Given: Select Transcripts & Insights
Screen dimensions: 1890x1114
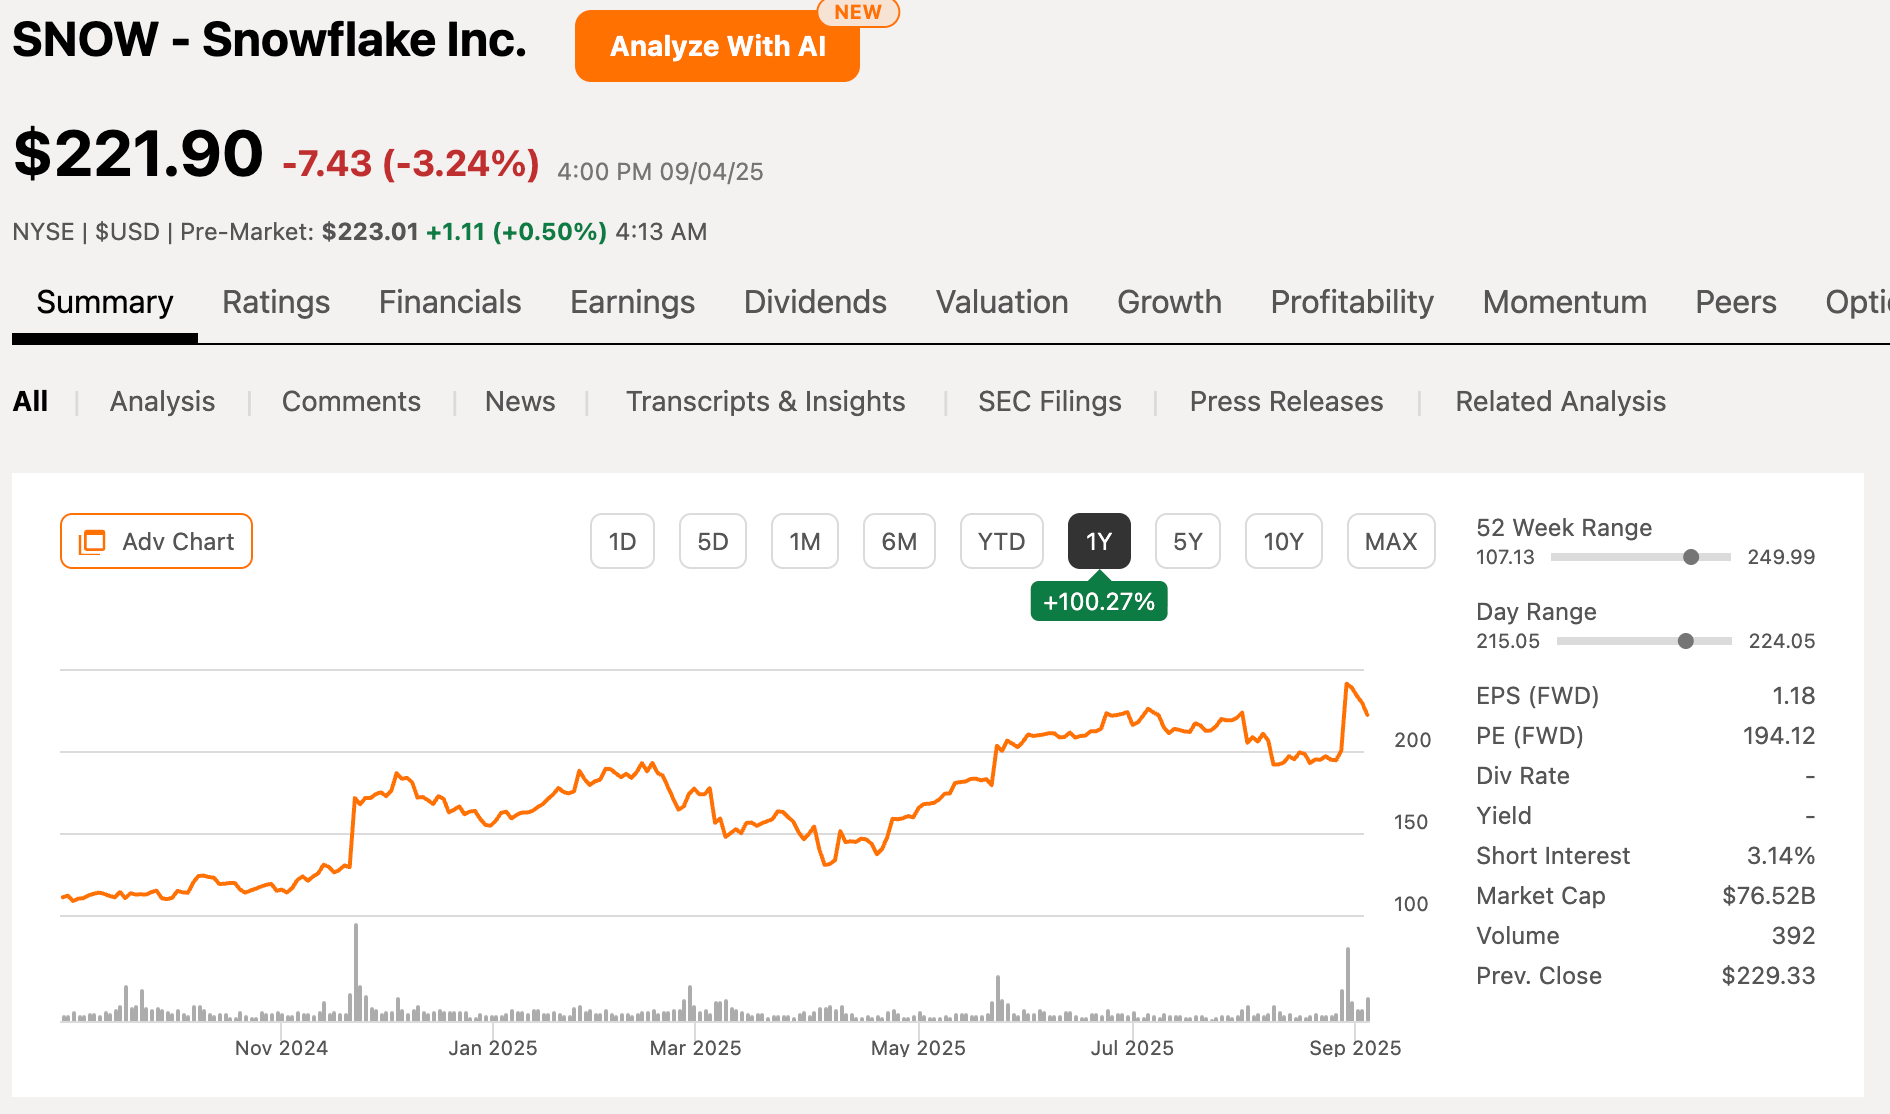Looking at the screenshot, I should (766, 401).
